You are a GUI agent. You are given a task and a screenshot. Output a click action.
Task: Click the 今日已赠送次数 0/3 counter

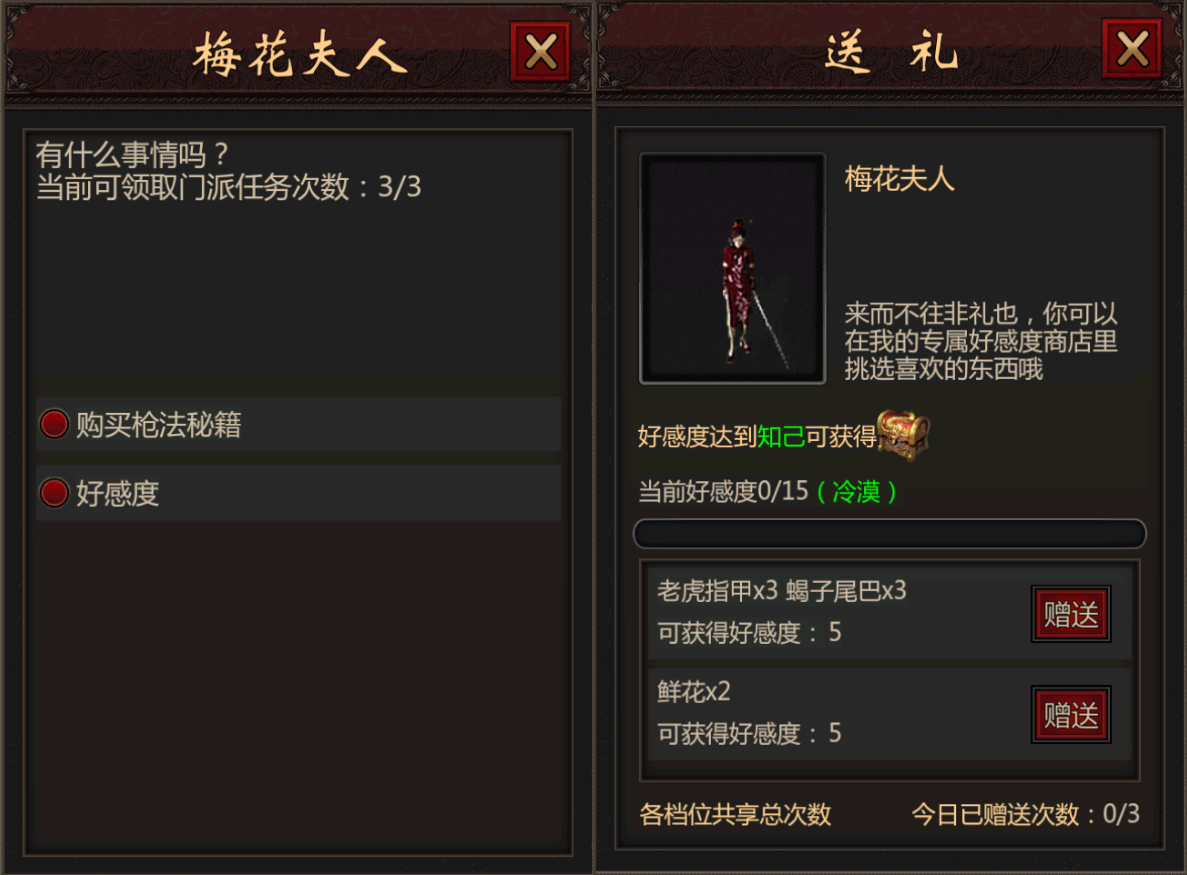(x=1026, y=814)
